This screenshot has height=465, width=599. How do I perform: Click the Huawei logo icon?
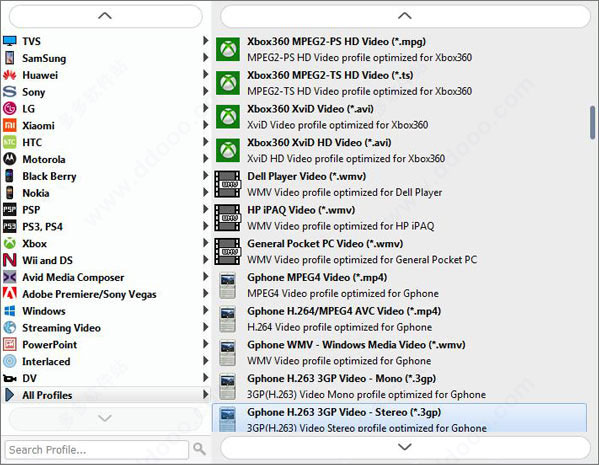pyautogui.click(x=10, y=75)
